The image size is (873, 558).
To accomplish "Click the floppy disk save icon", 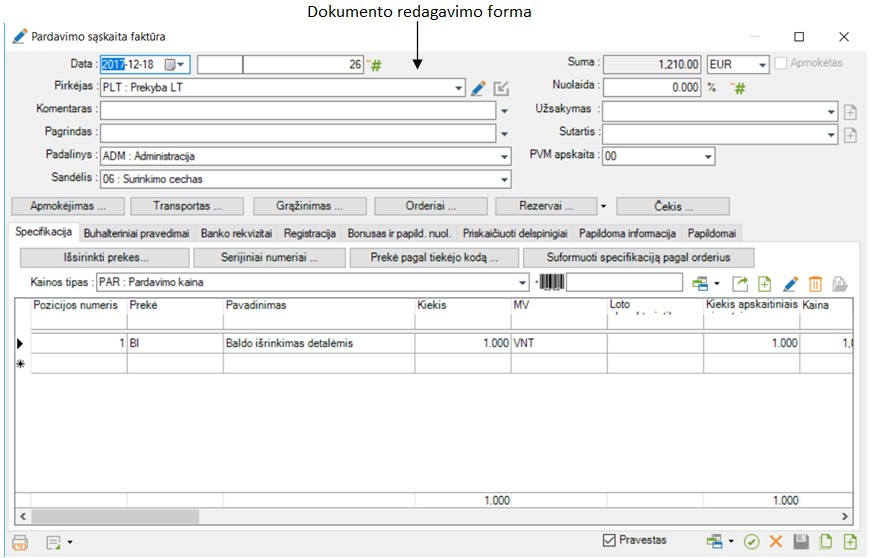I will pos(800,542).
